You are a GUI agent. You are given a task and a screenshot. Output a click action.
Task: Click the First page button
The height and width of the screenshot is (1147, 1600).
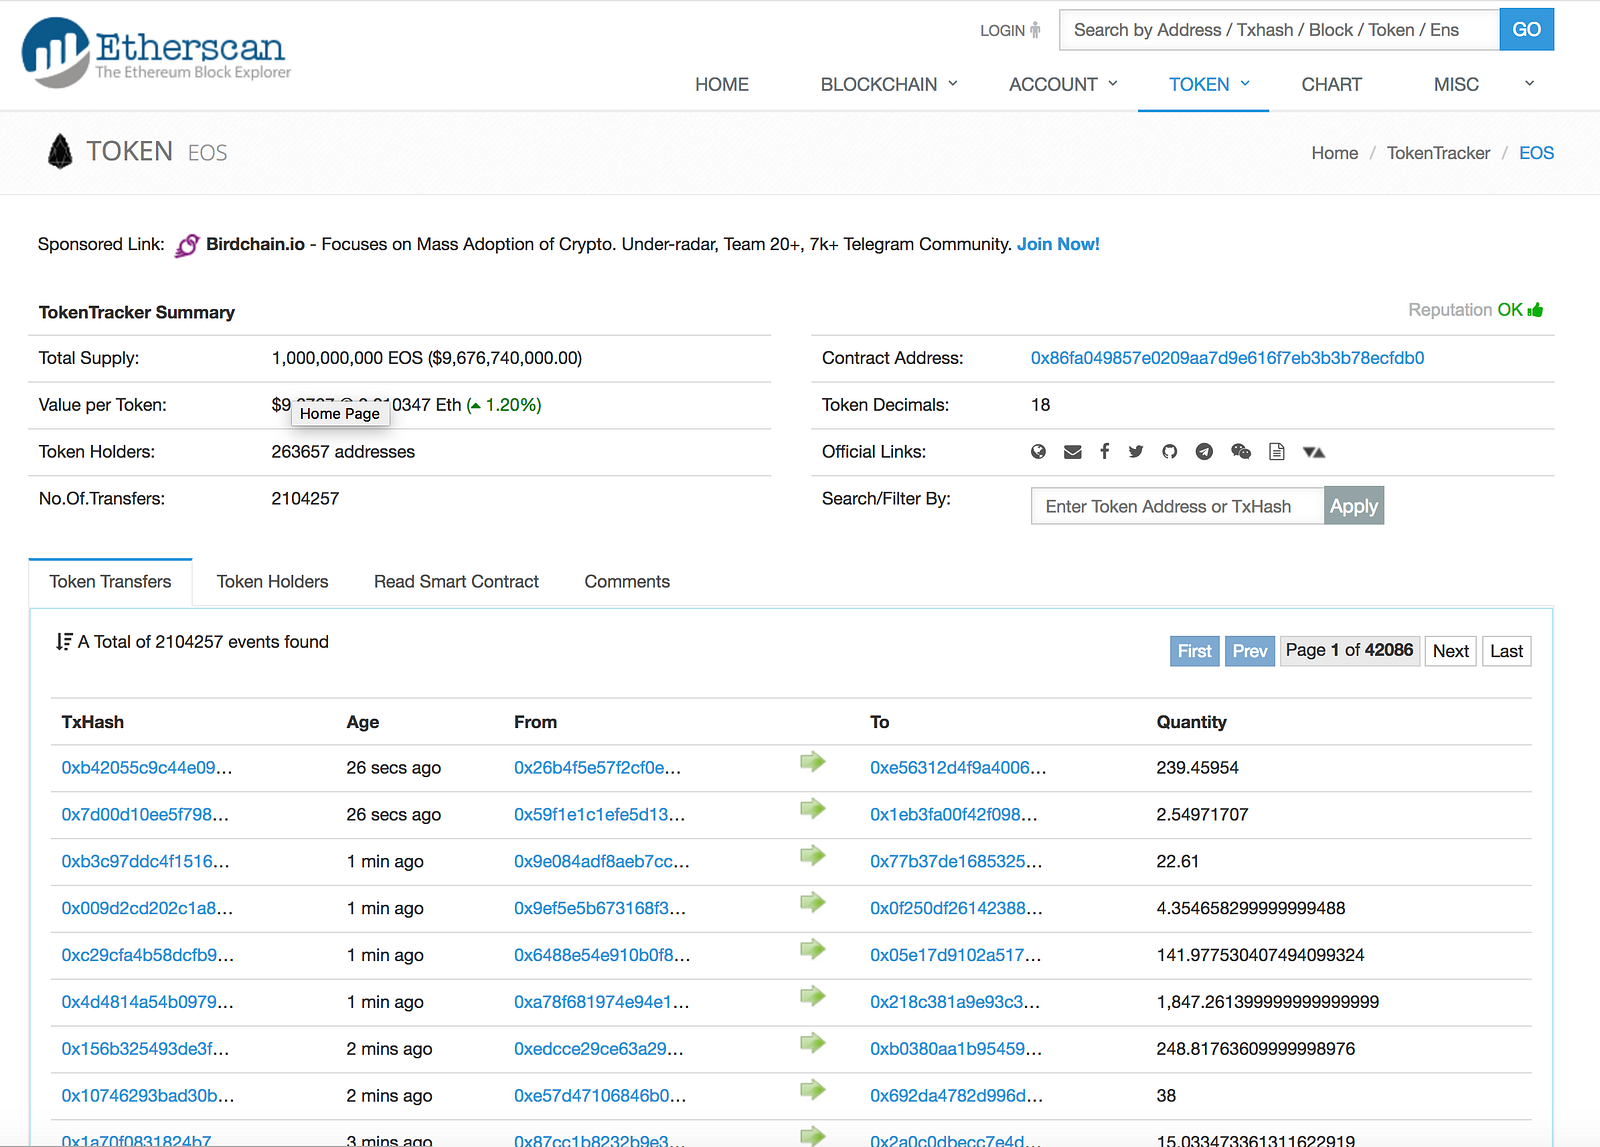click(x=1195, y=651)
